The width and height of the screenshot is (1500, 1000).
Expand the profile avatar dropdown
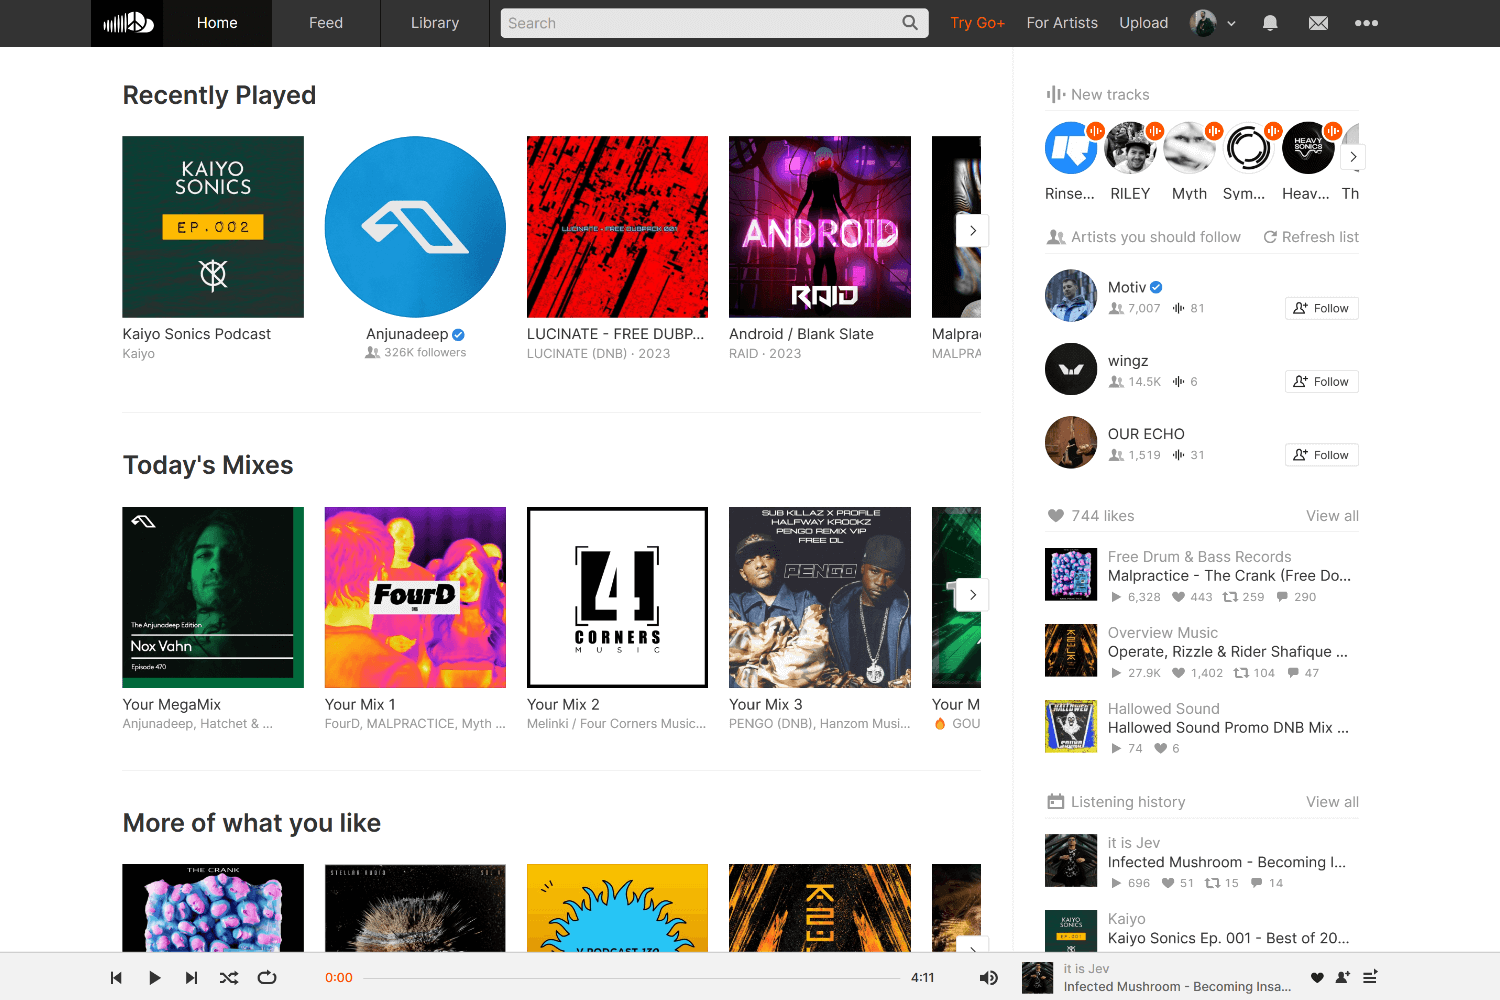tap(1213, 23)
